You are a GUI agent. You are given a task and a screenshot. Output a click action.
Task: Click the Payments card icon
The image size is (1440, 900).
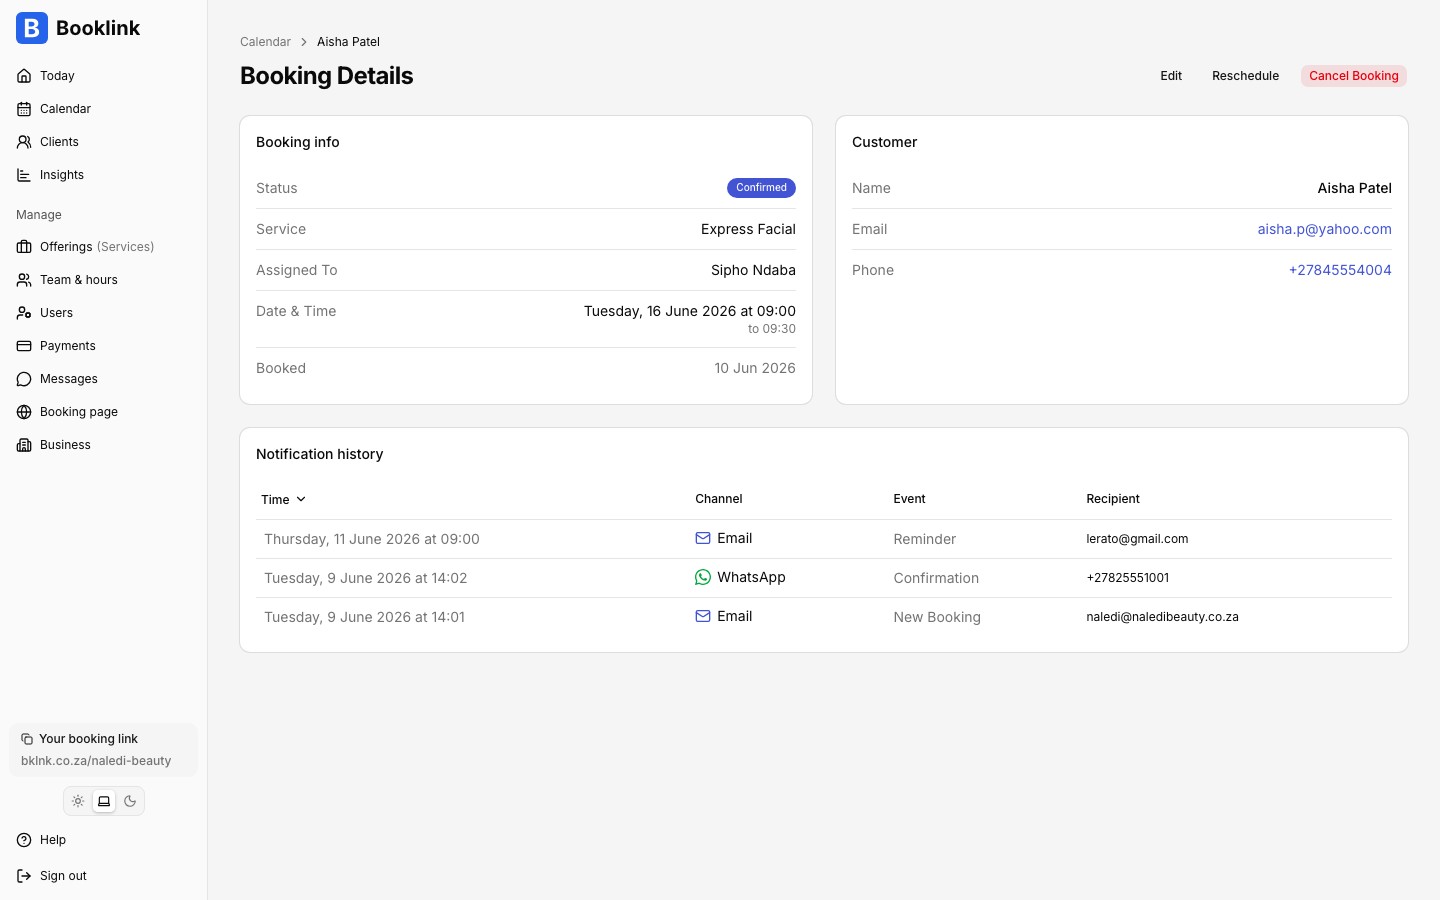(24, 346)
